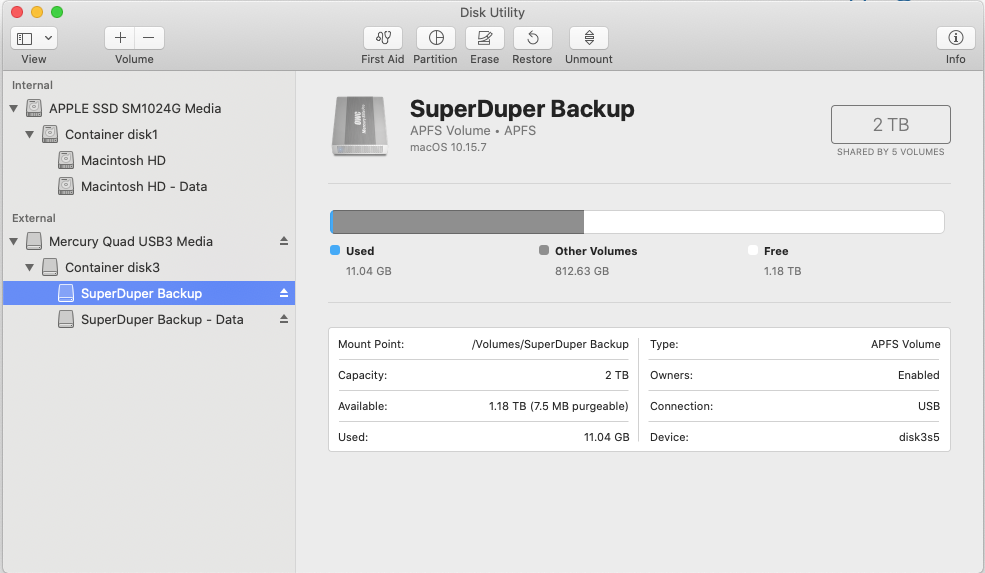Viewport: 985px width, 573px height.
Task: Open the Partition tool
Action: (436, 38)
